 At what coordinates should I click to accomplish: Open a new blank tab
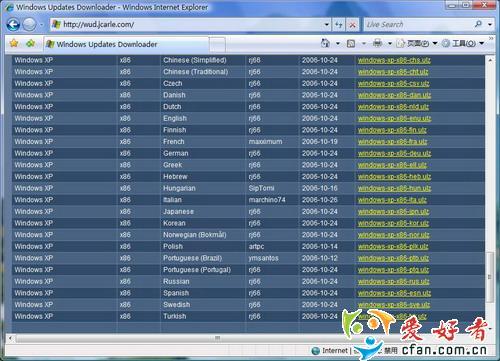(217, 45)
